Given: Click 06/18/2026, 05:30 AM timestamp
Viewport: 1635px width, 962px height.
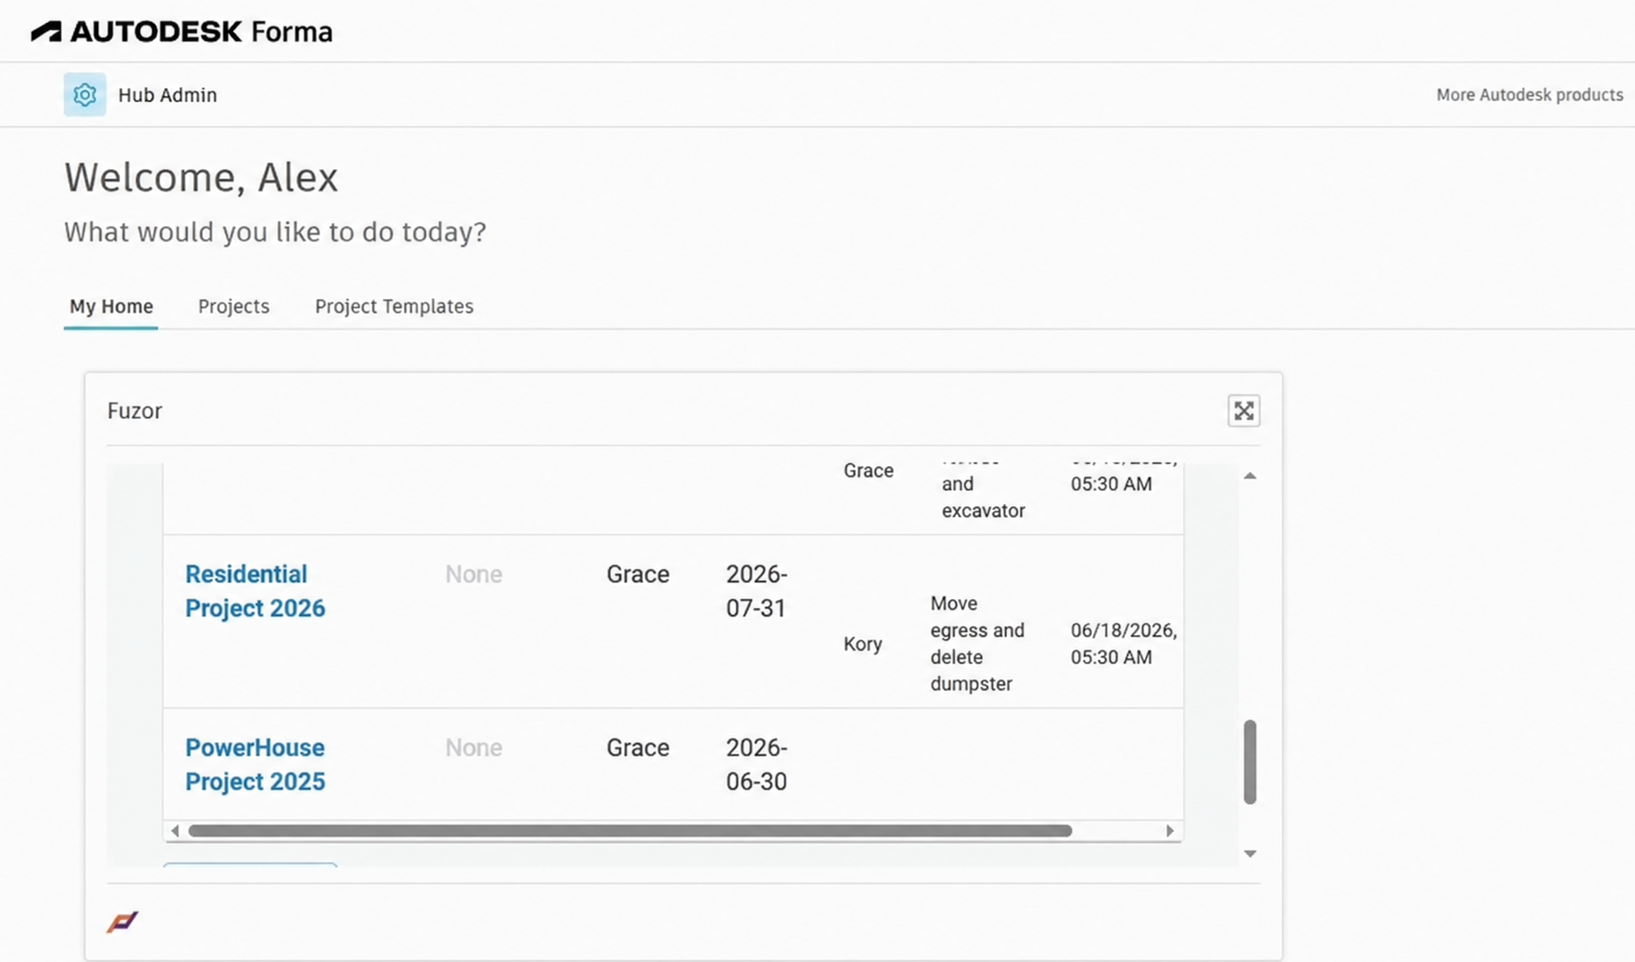Looking at the screenshot, I should 1124,644.
